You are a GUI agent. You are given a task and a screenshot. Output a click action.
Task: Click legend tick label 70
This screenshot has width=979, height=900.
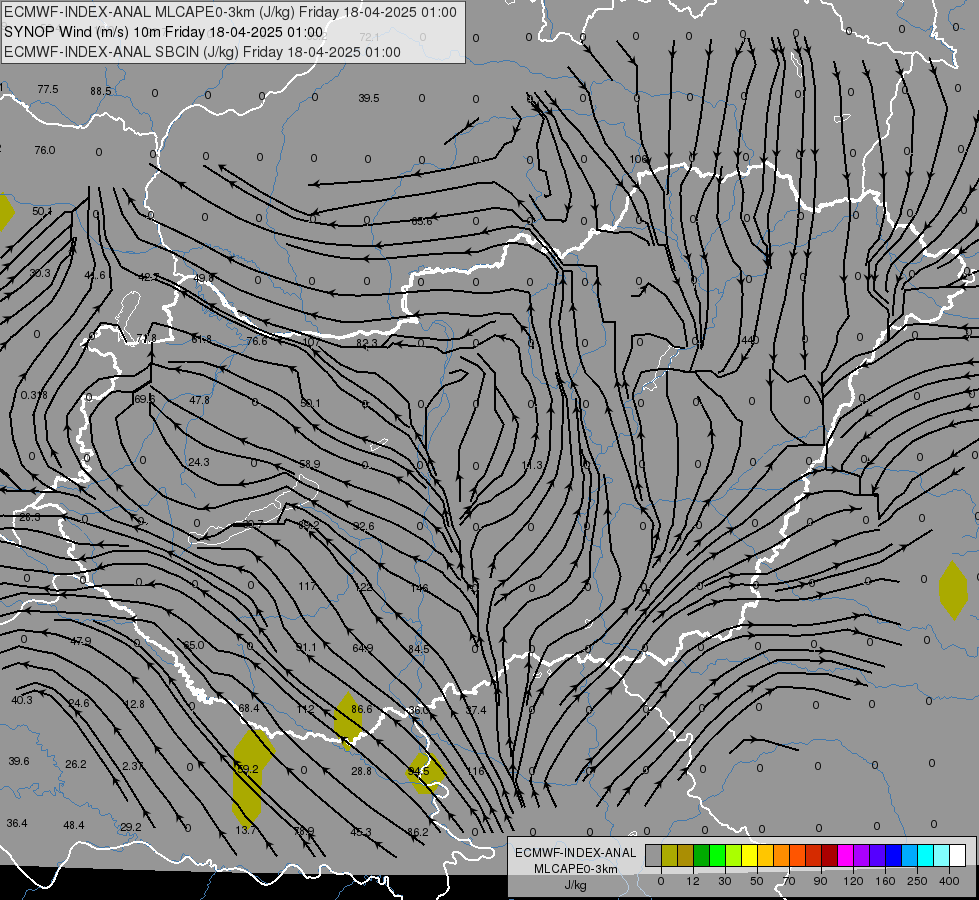[789, 881]
